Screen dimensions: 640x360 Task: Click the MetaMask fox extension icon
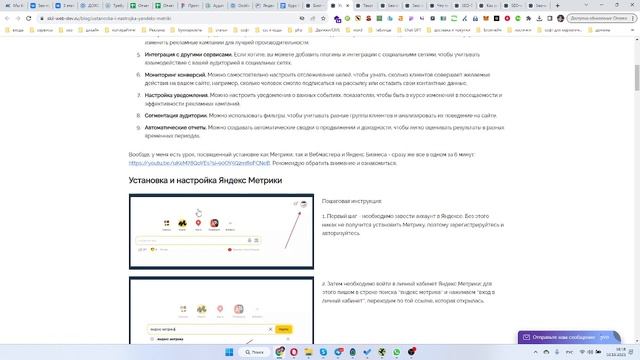point(486,18)
